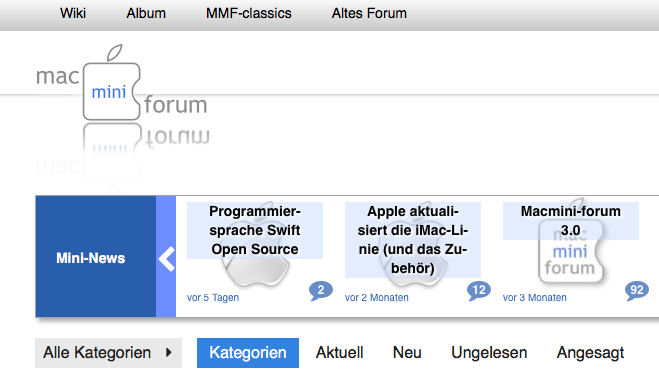Open the 92-comments bubble for Macmini-forum 3.0
Image resolution: width=659 pixels, height=391 pixels.
tap(637, 291)
